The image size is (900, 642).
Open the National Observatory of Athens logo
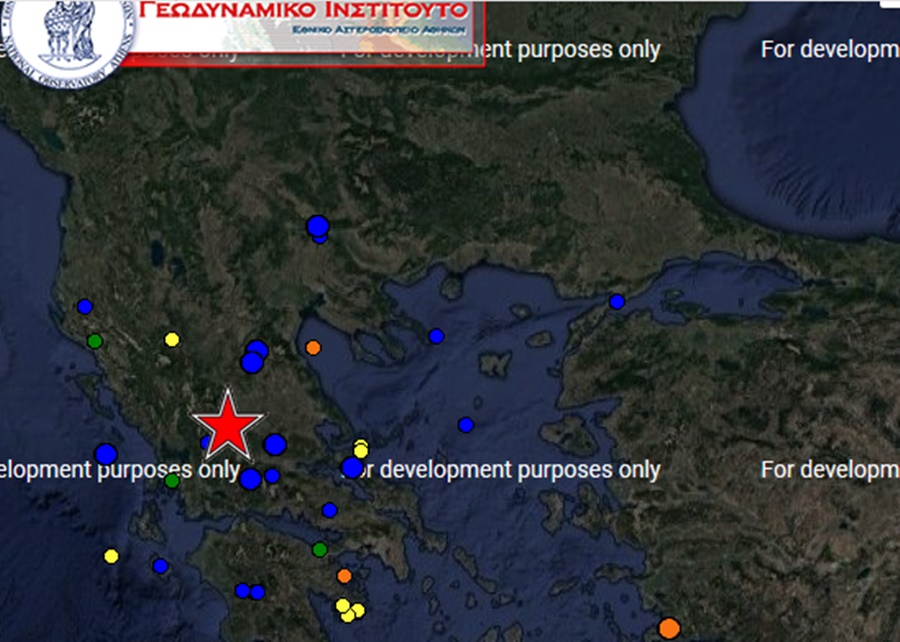coord(68,32)
